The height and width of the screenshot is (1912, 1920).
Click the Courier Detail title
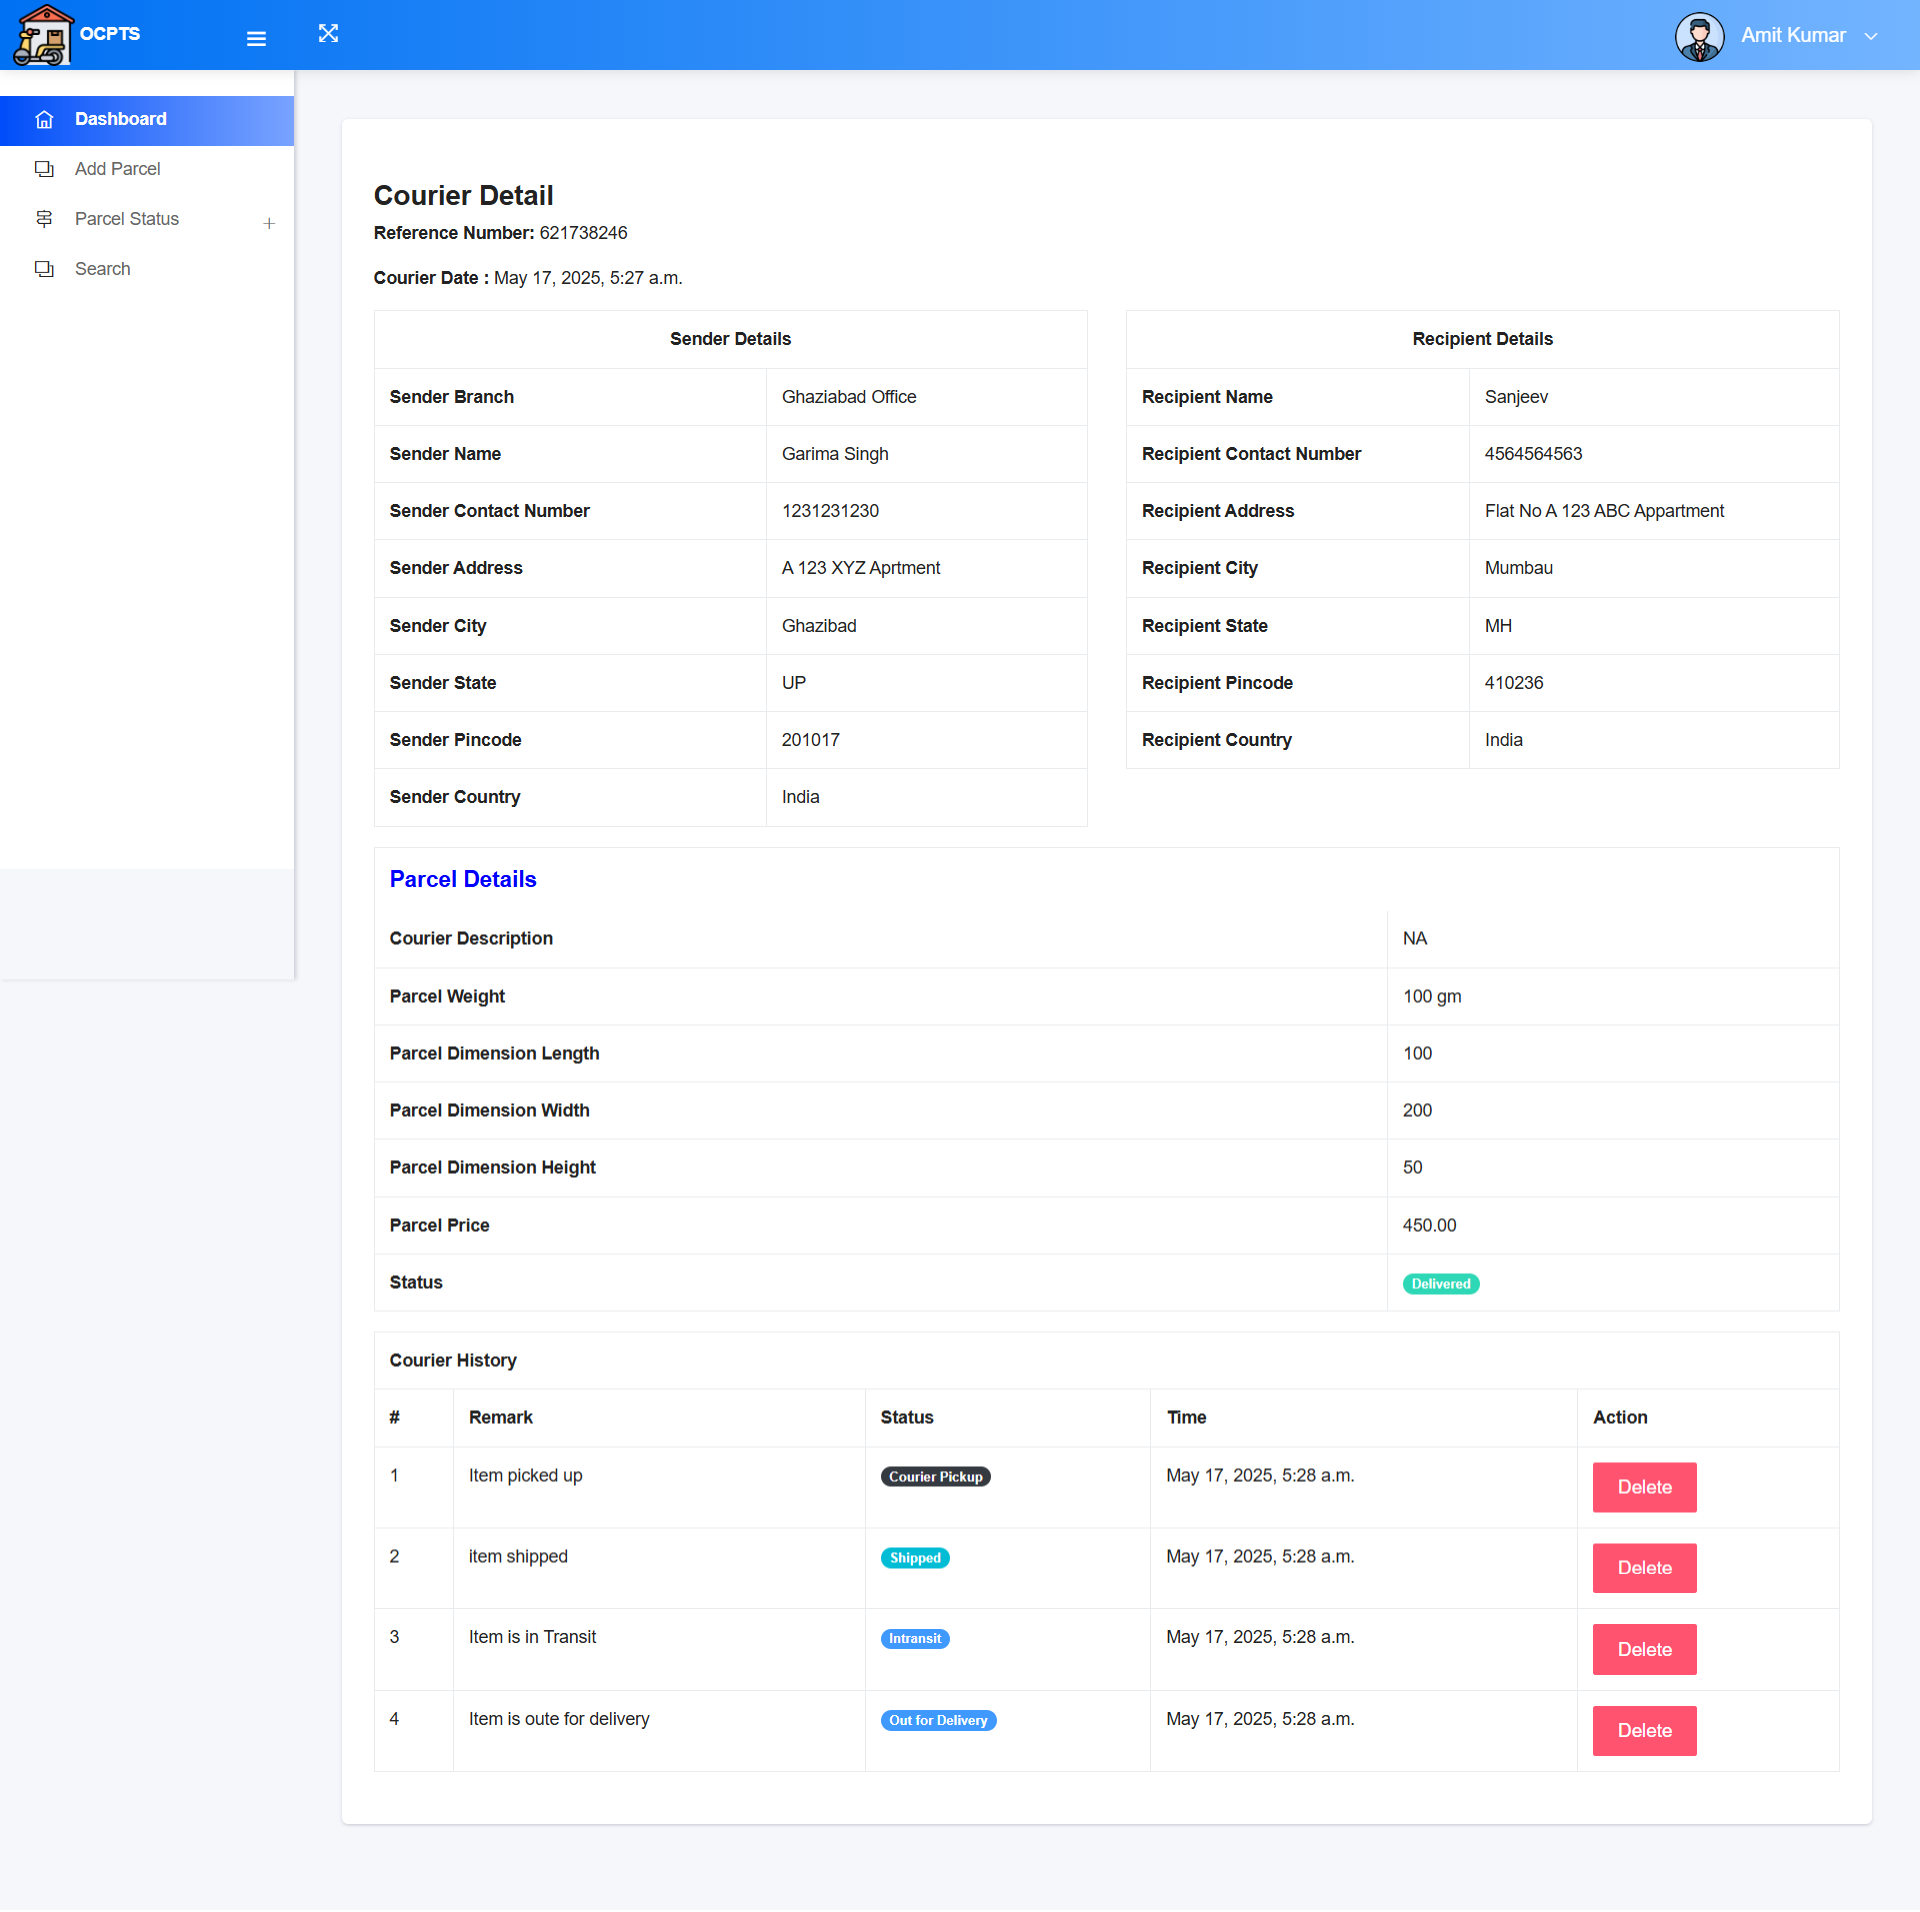point(463,195)
